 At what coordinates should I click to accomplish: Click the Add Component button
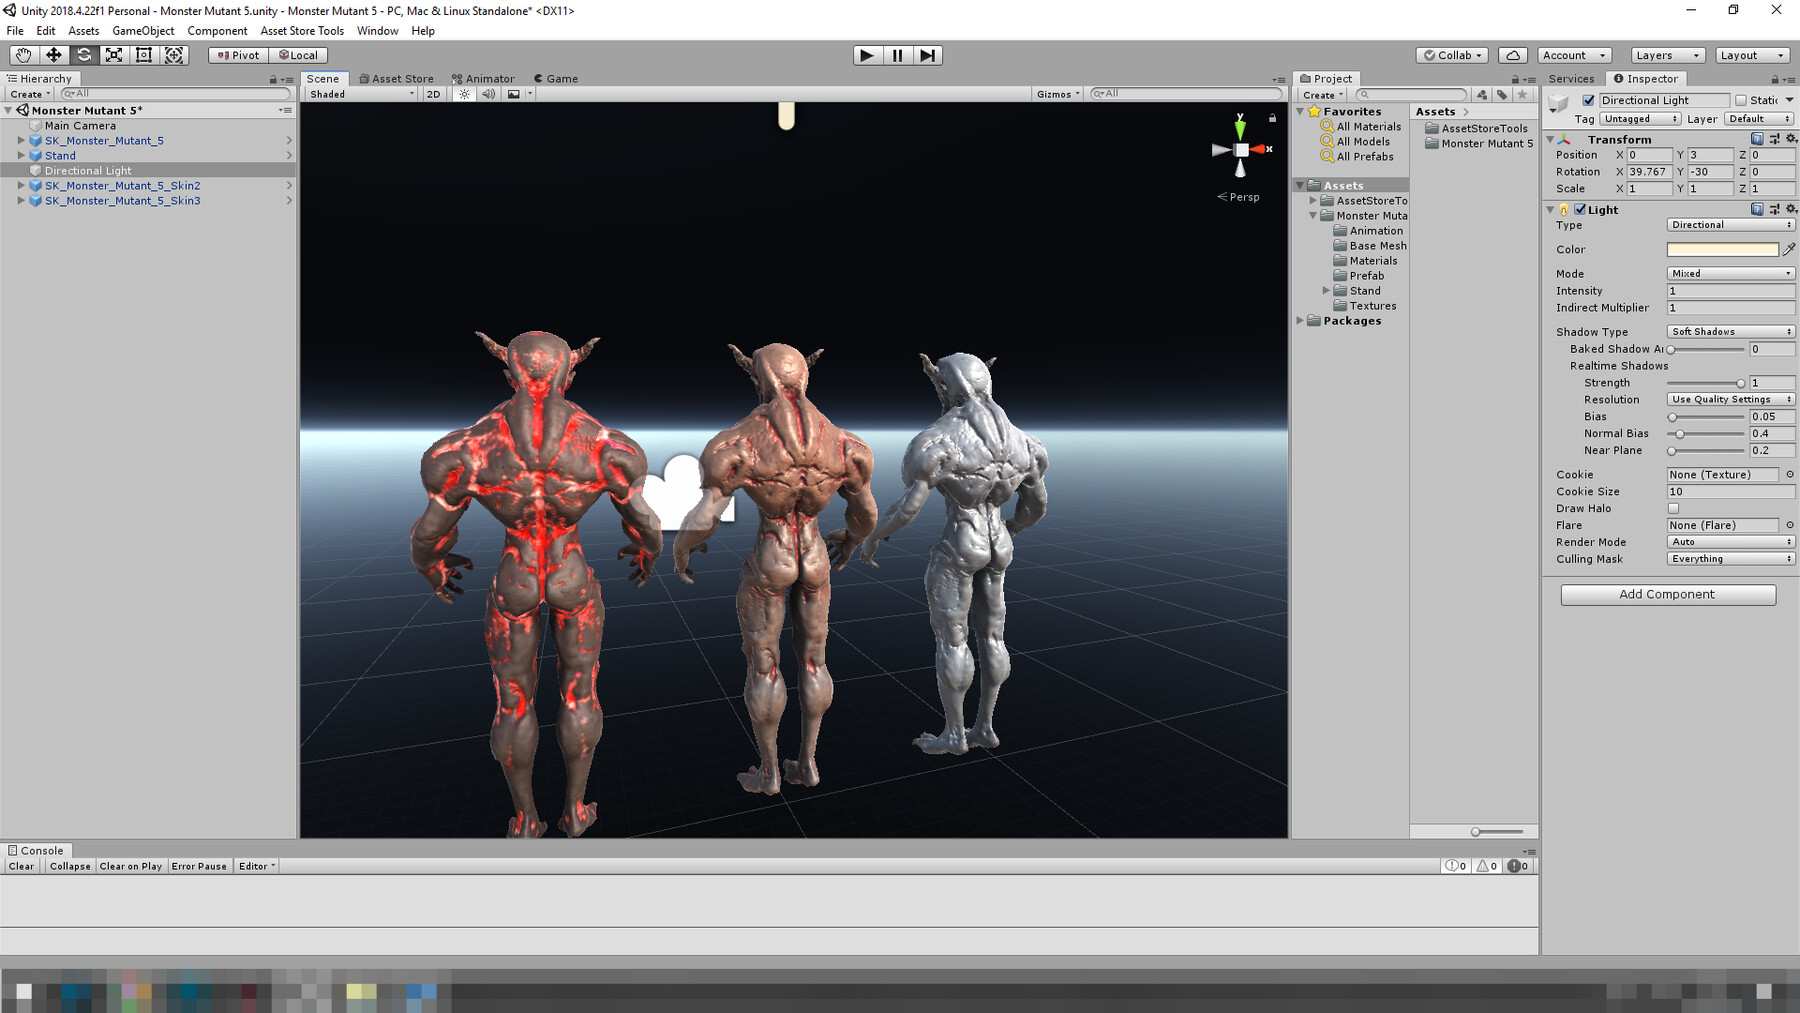1667,594
